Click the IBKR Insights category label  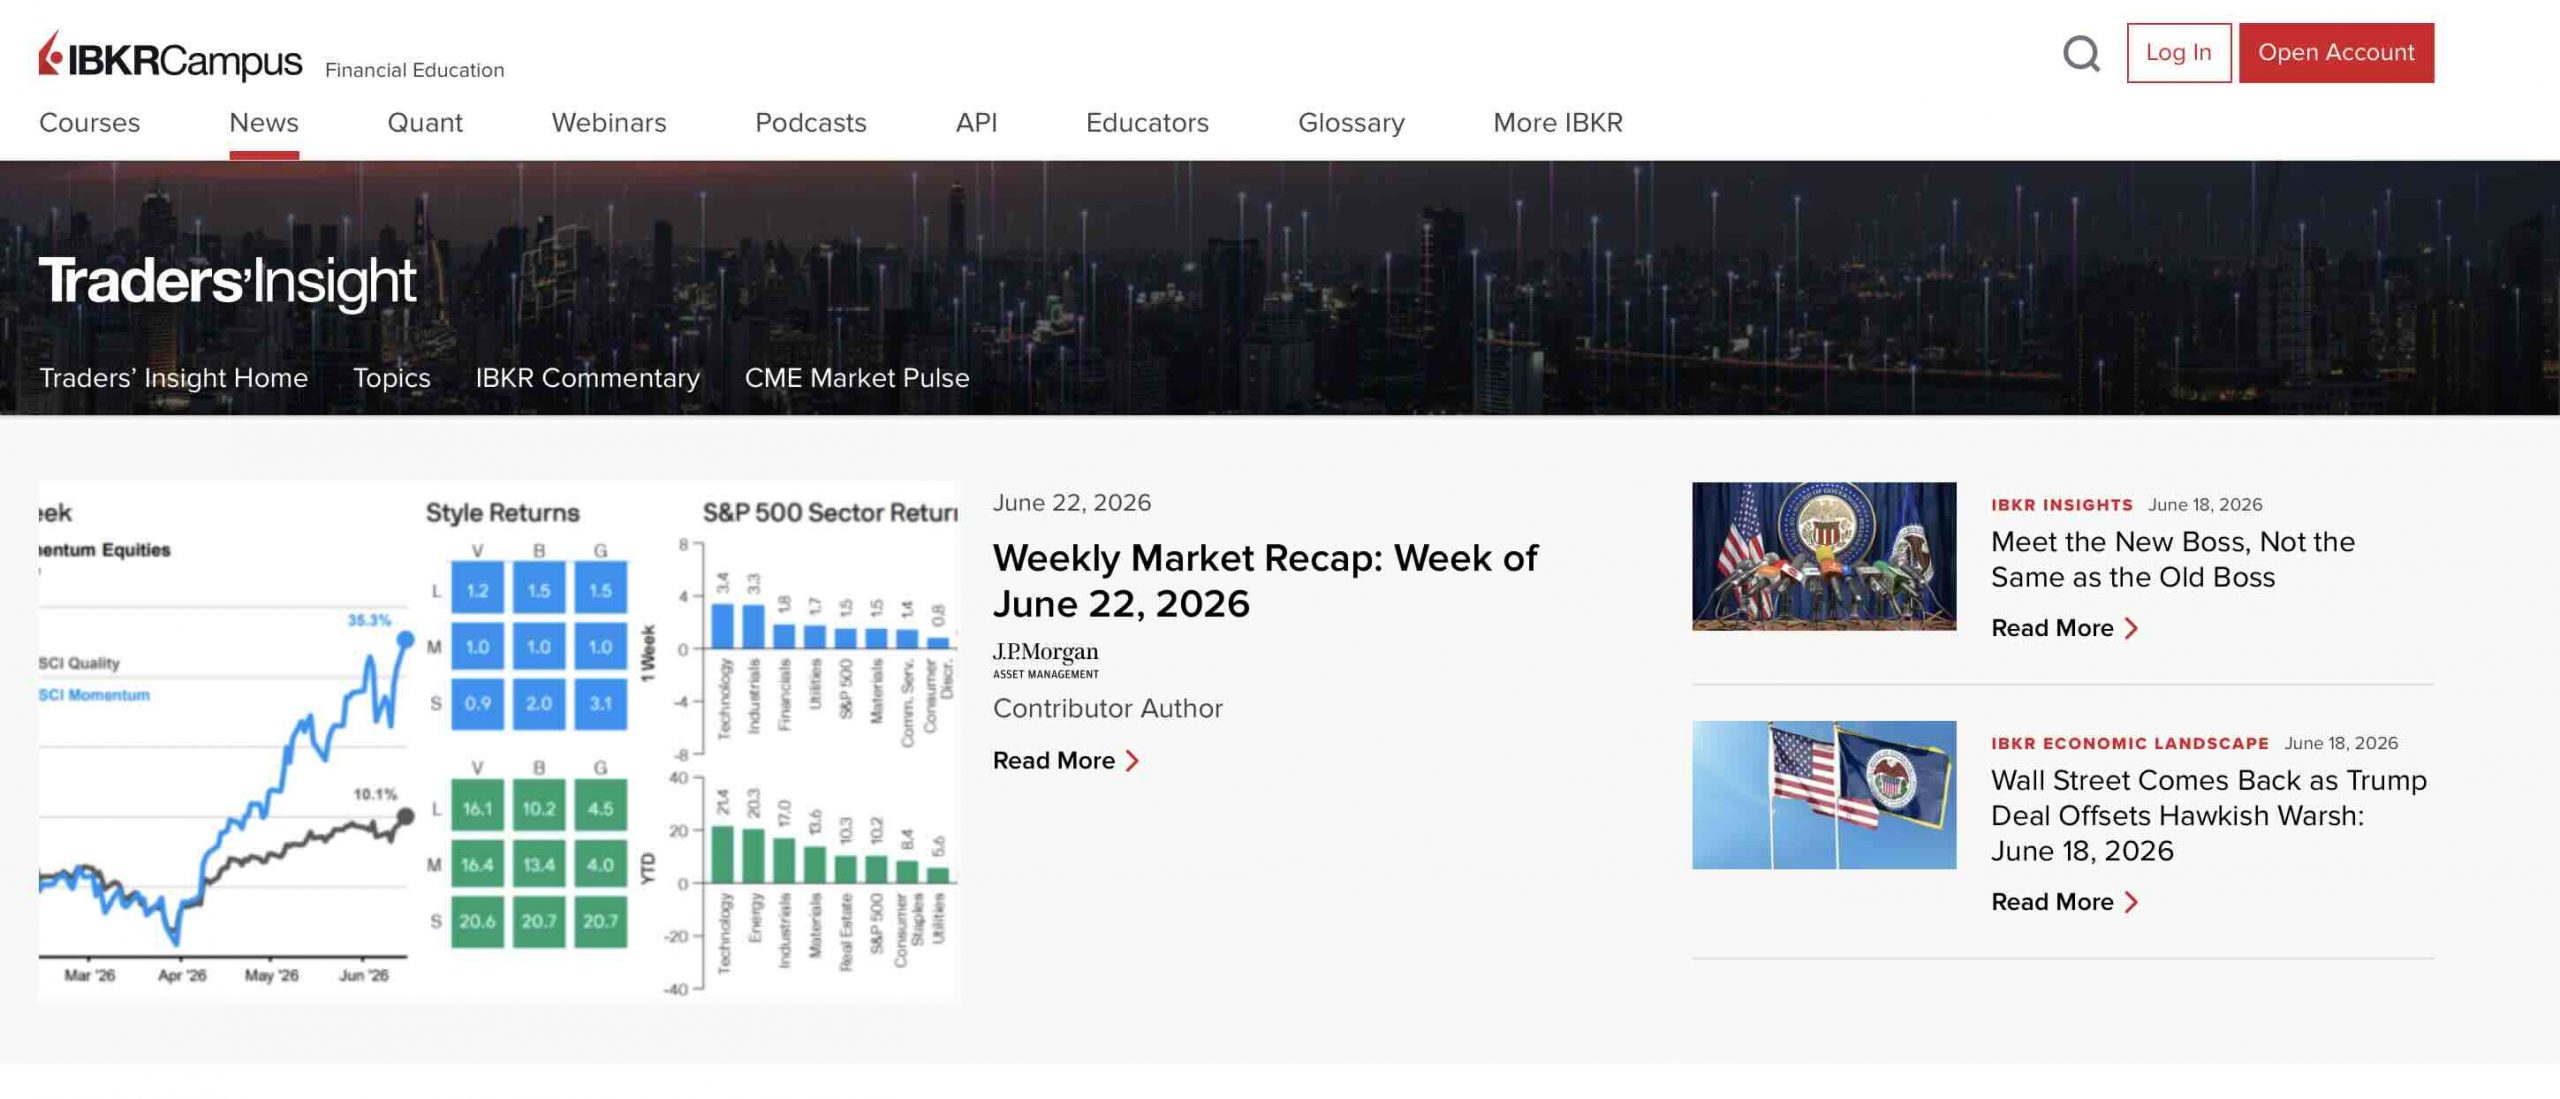2062,505
